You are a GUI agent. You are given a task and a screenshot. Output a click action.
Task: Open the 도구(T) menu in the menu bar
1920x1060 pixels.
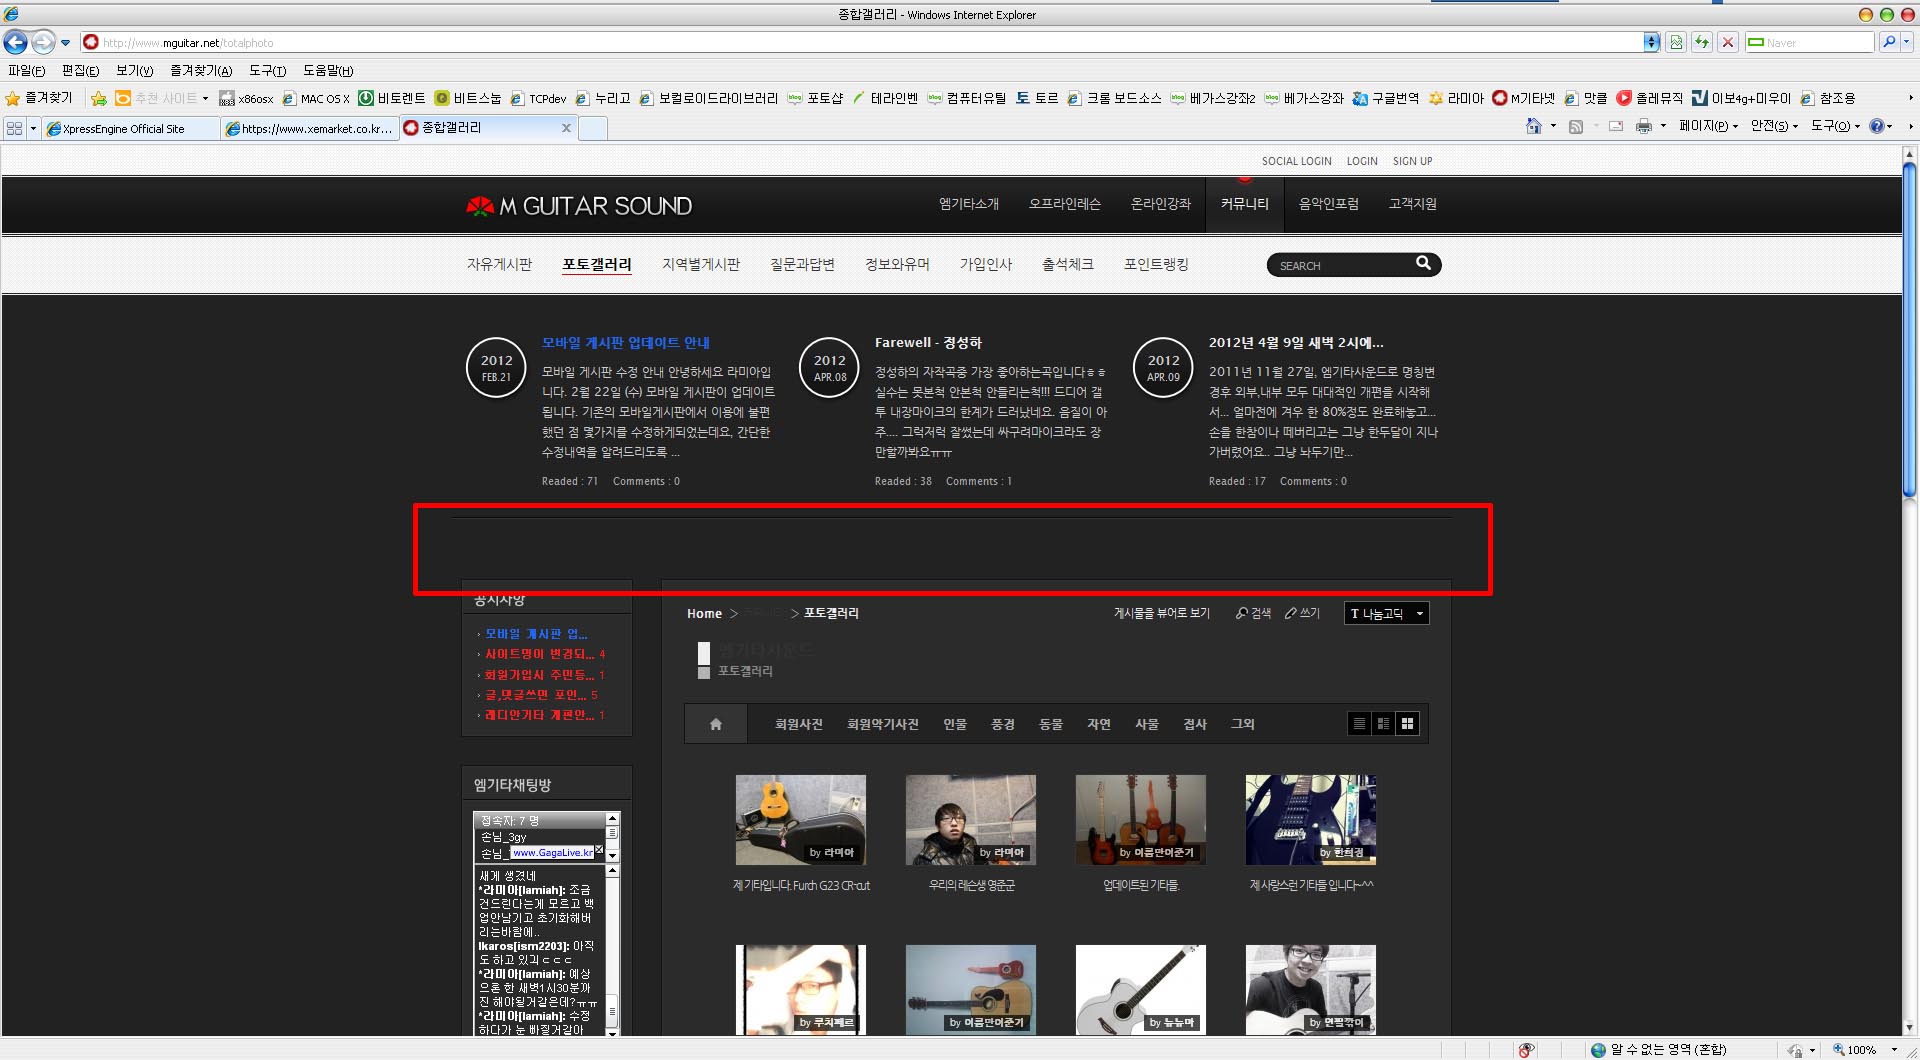pos(267,70)
